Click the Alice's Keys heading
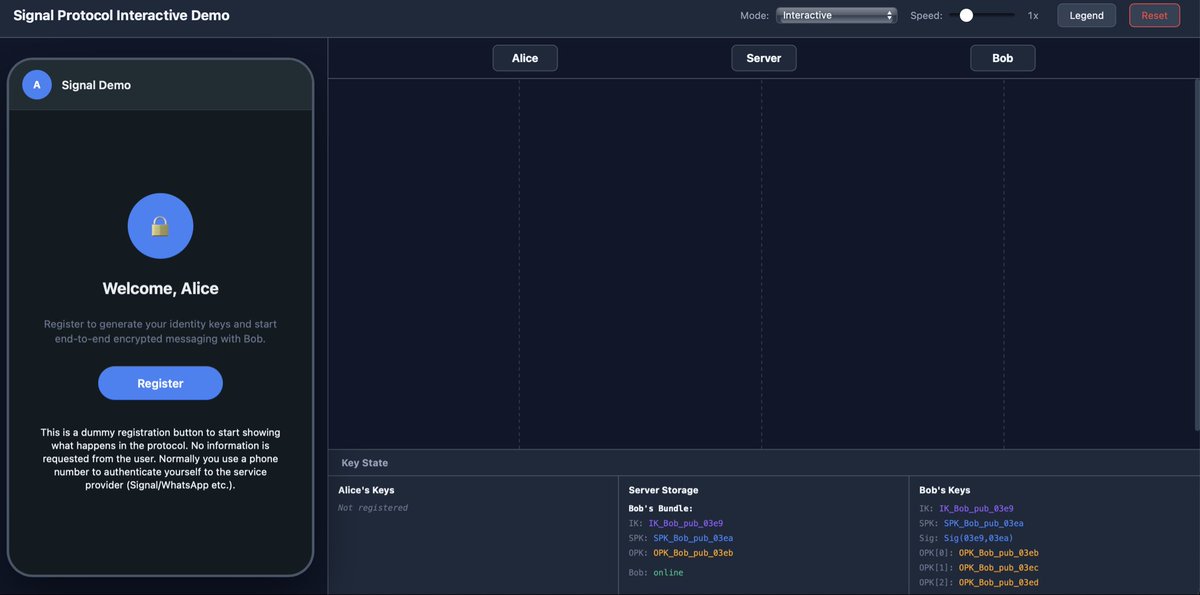This screenshot has height=595, width=1200. click(366, 490)
